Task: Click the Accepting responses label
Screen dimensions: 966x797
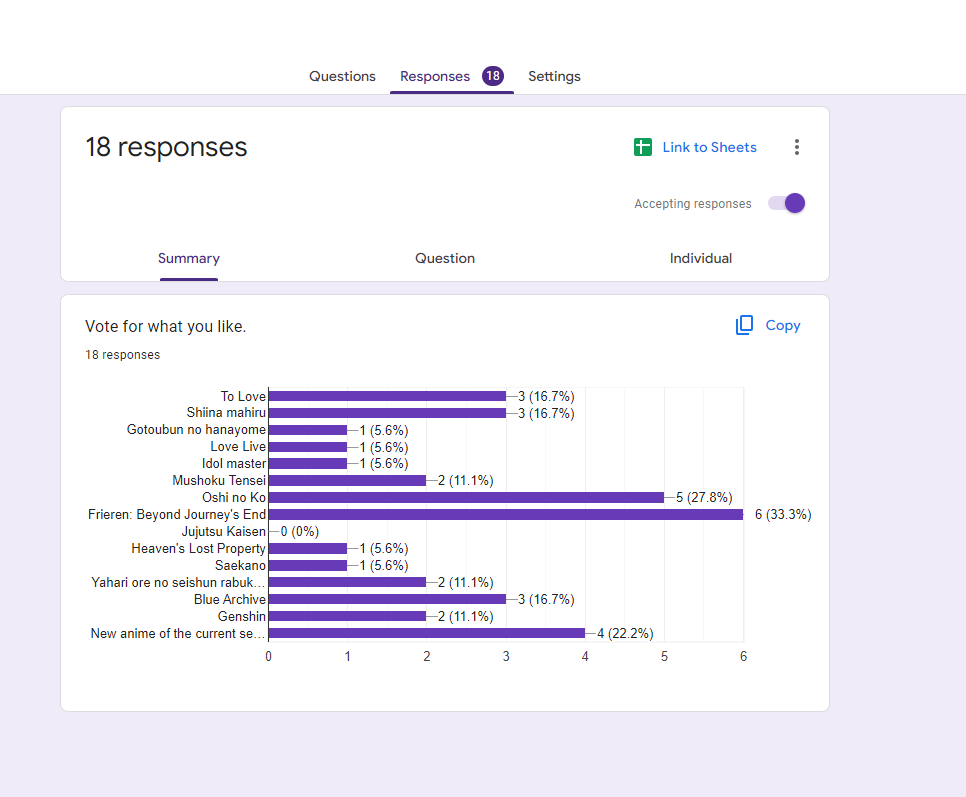Action: pos(693,204)
